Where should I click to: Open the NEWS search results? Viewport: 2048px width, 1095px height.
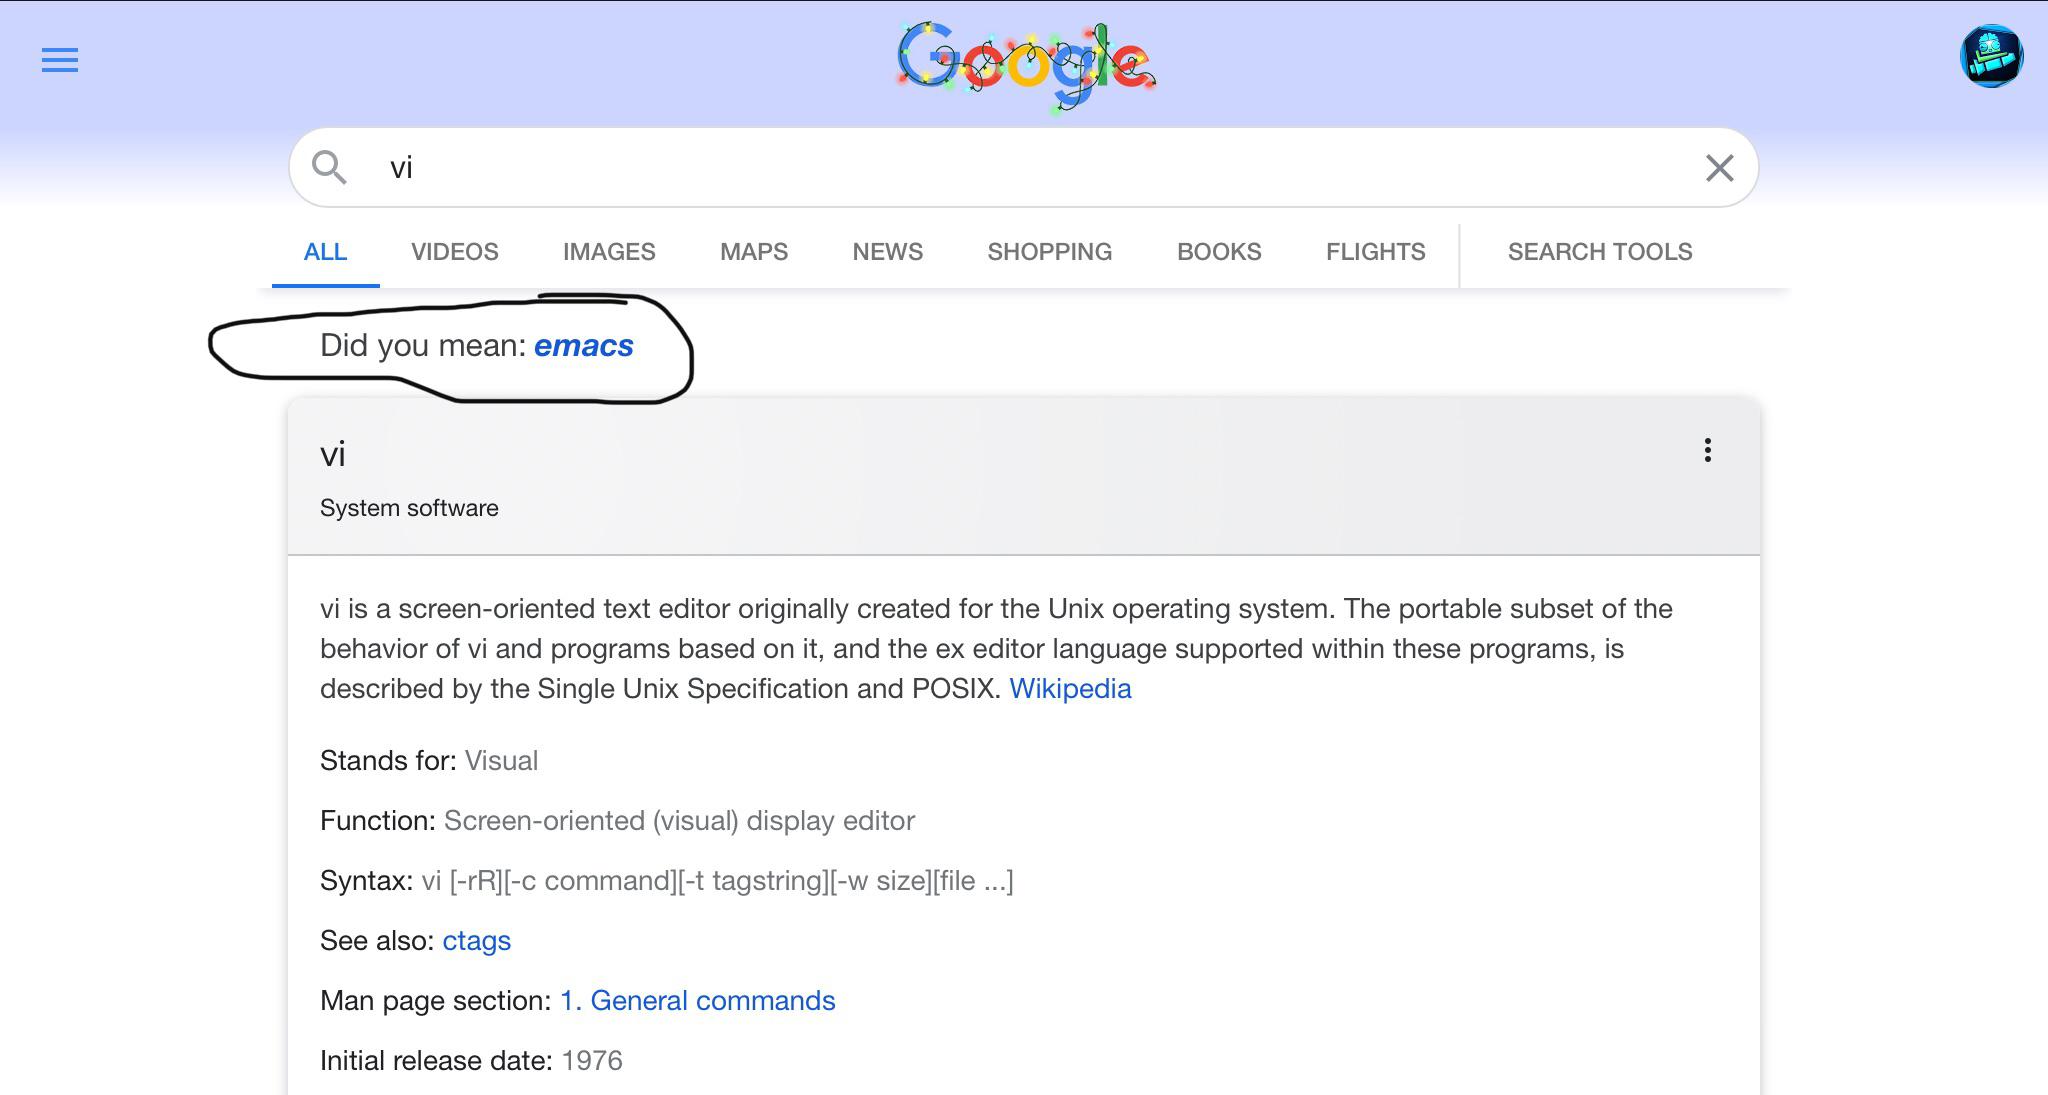(886, 252)
